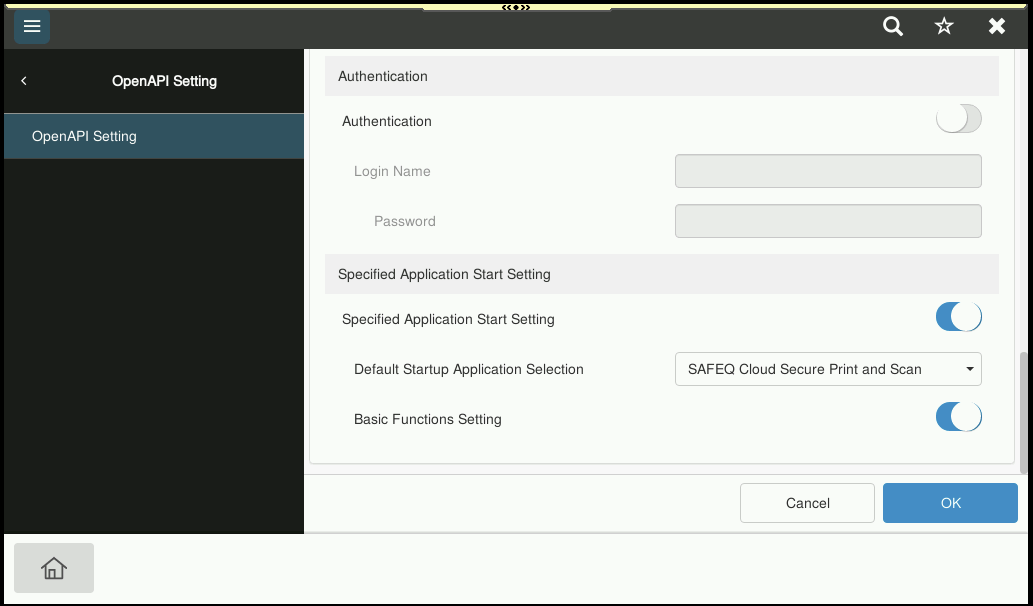Click the favorites star icon
Viewport: 1033px width, 606px height.
[944, 27]
